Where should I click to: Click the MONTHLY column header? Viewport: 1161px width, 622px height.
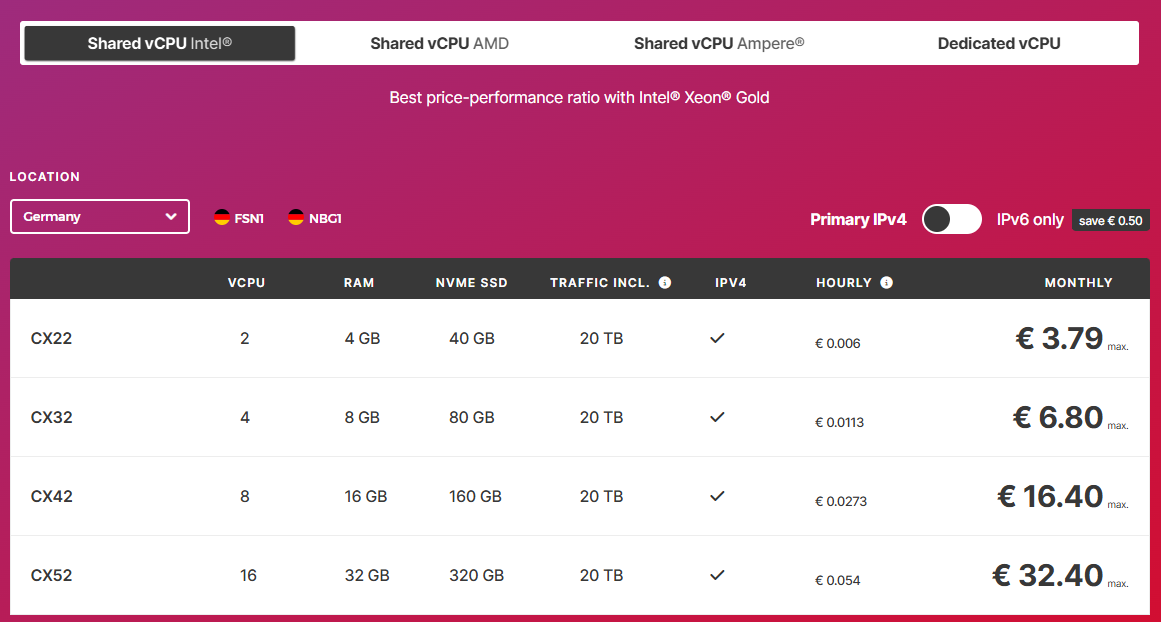pos(1078,283)
